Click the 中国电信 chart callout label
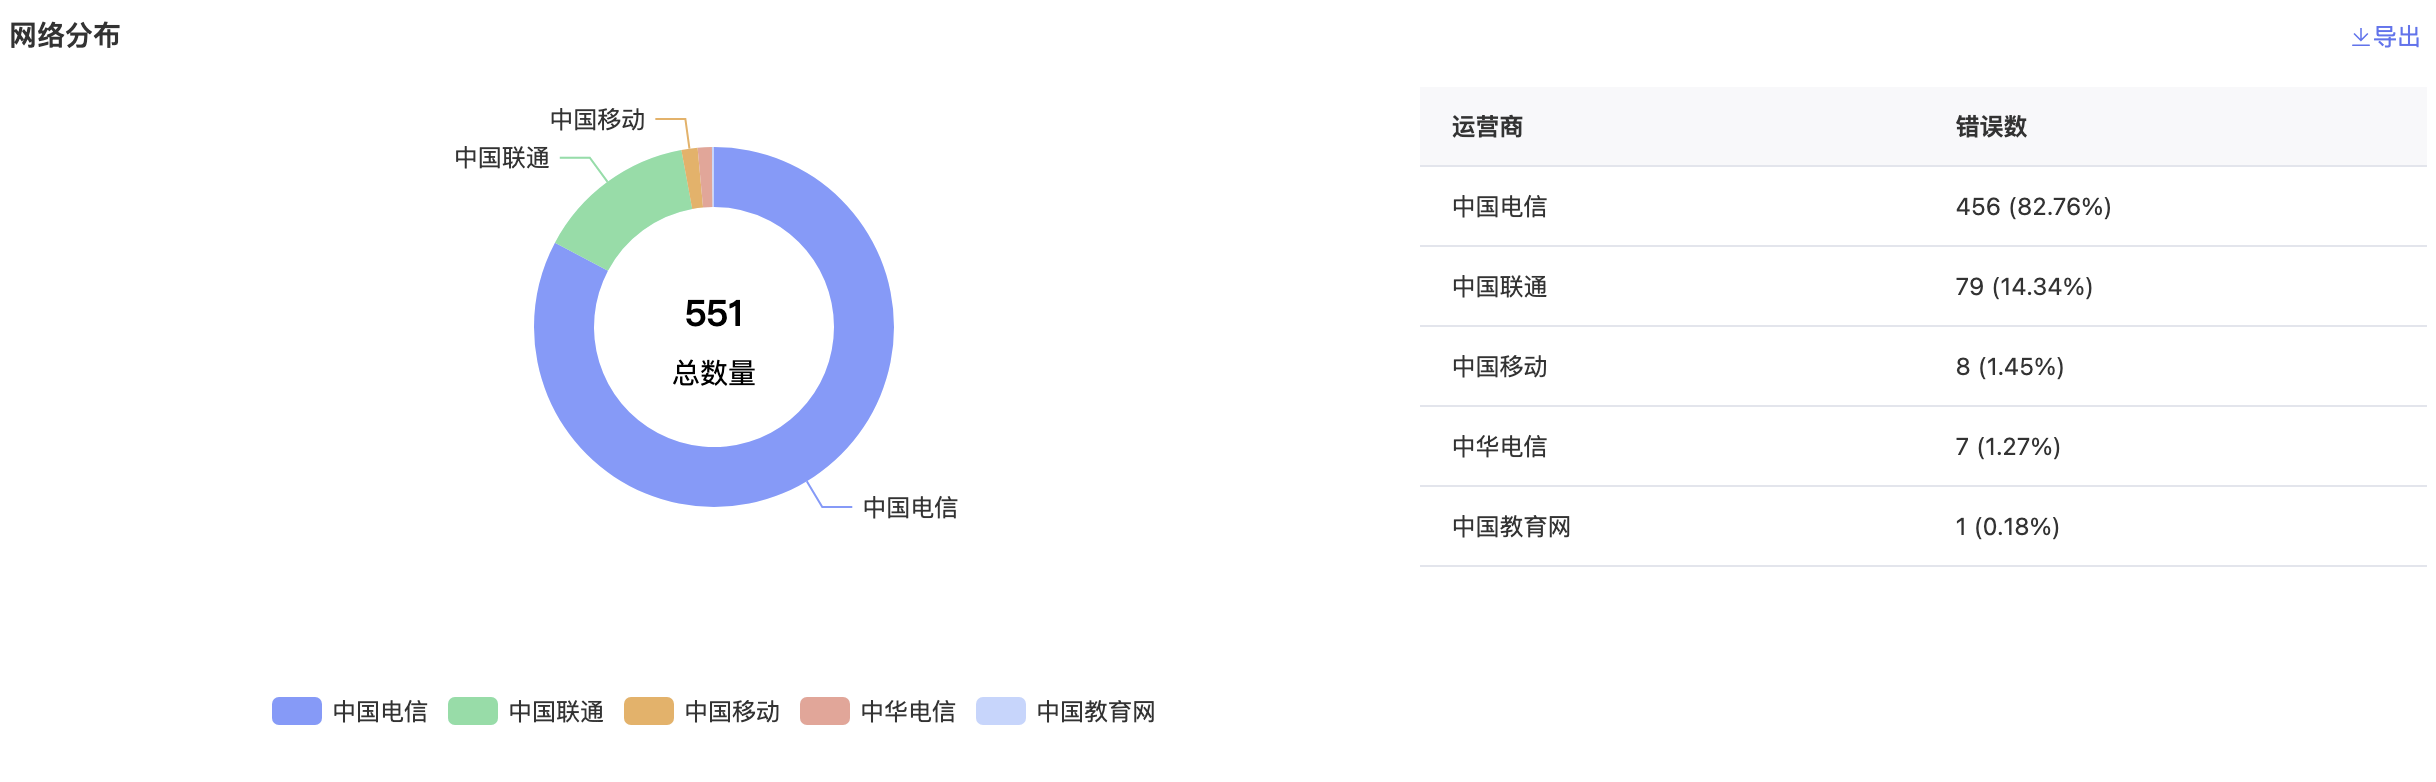 (x=910, y=507)
